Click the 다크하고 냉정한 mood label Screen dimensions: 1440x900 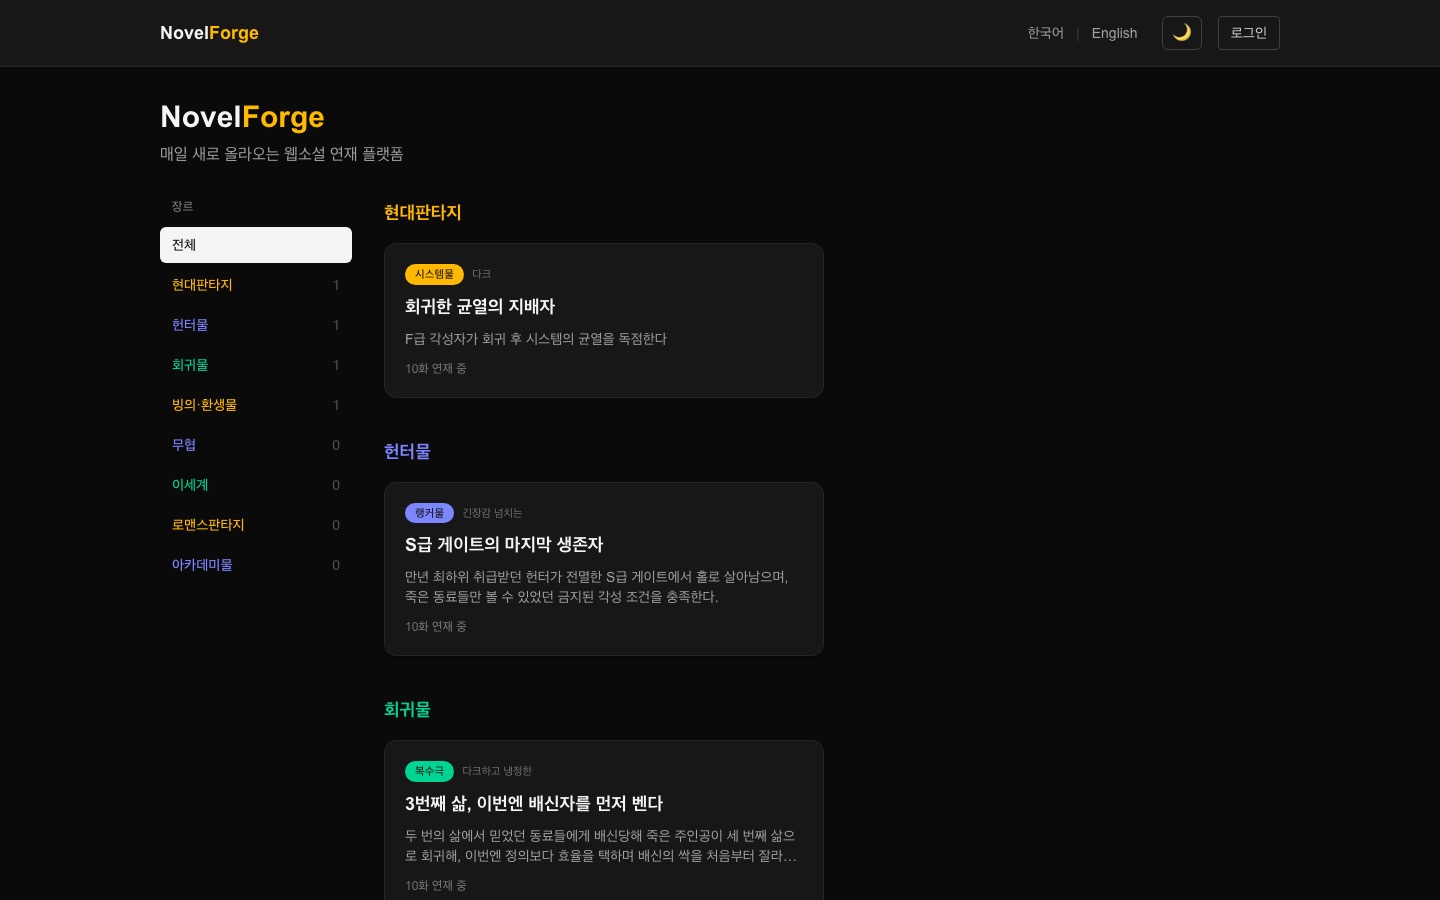[x=497, y=771]
